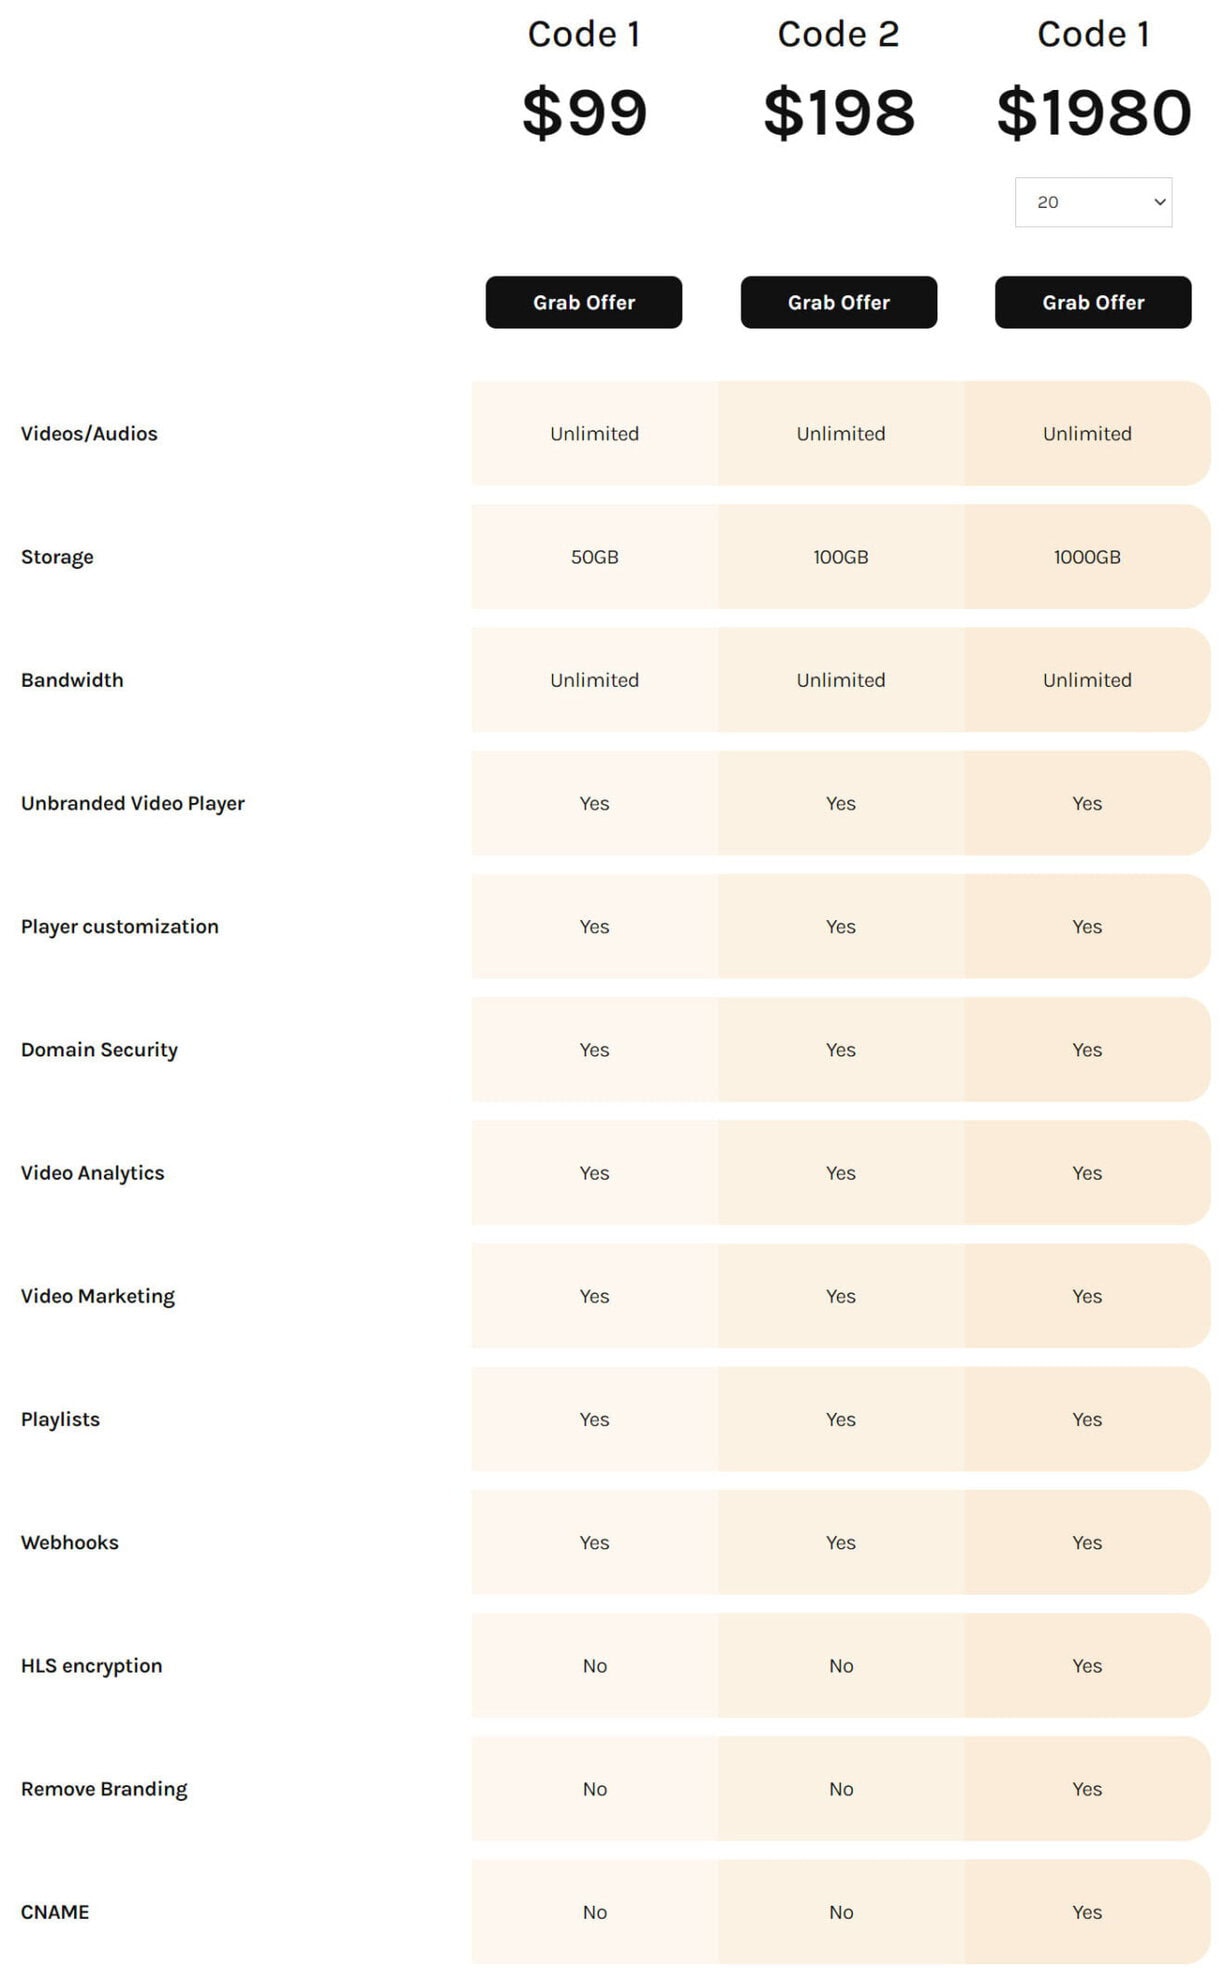Click the 1000GB storage cell

tap(1086, 557)
